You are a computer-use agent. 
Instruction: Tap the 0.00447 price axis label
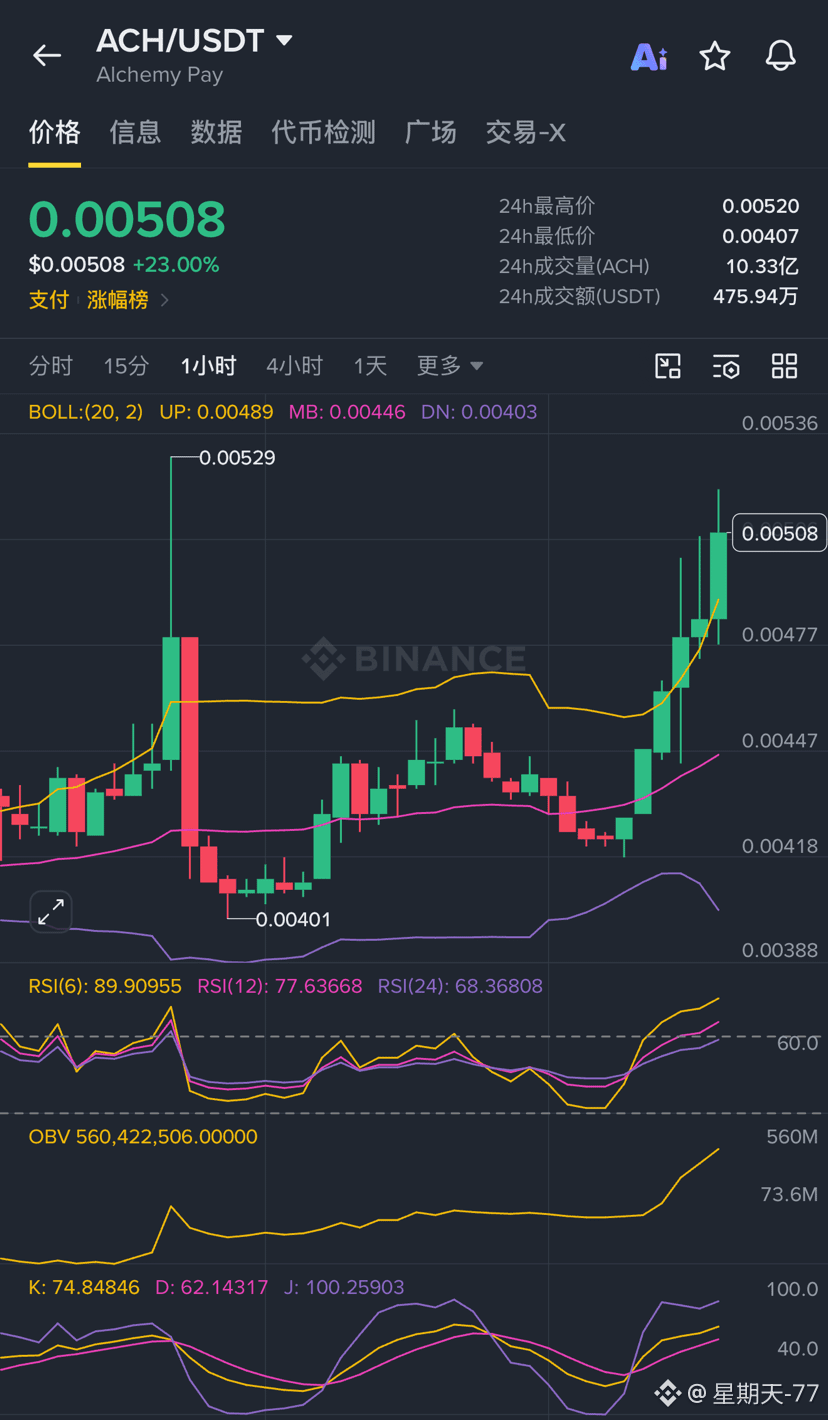click(x=780, y=740)
